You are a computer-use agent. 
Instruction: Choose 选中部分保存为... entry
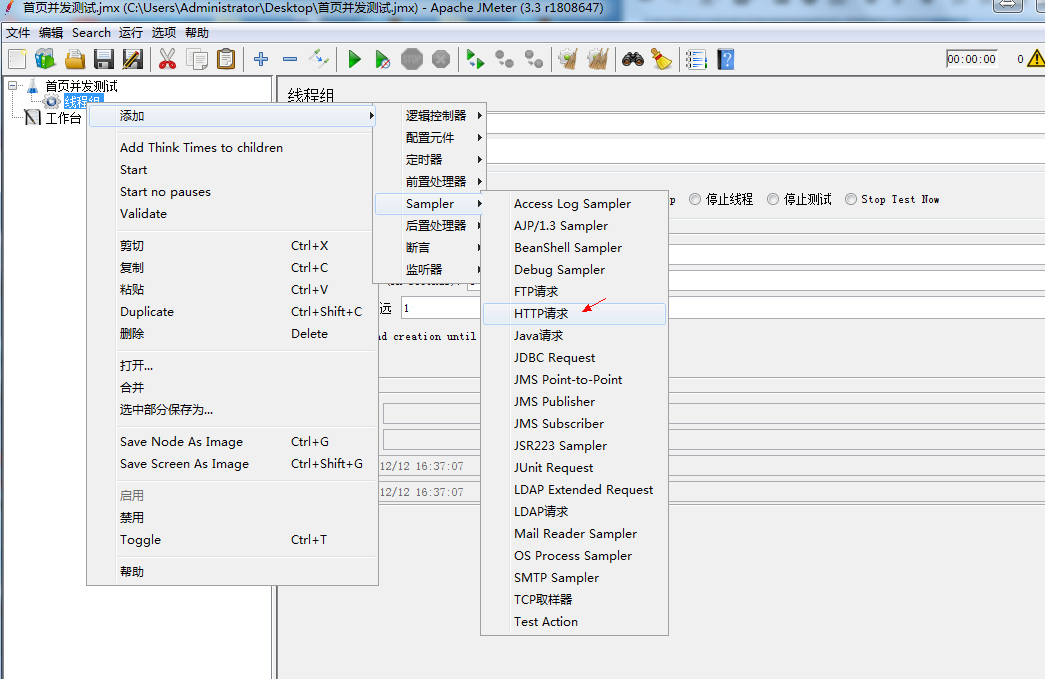point(232,409)
